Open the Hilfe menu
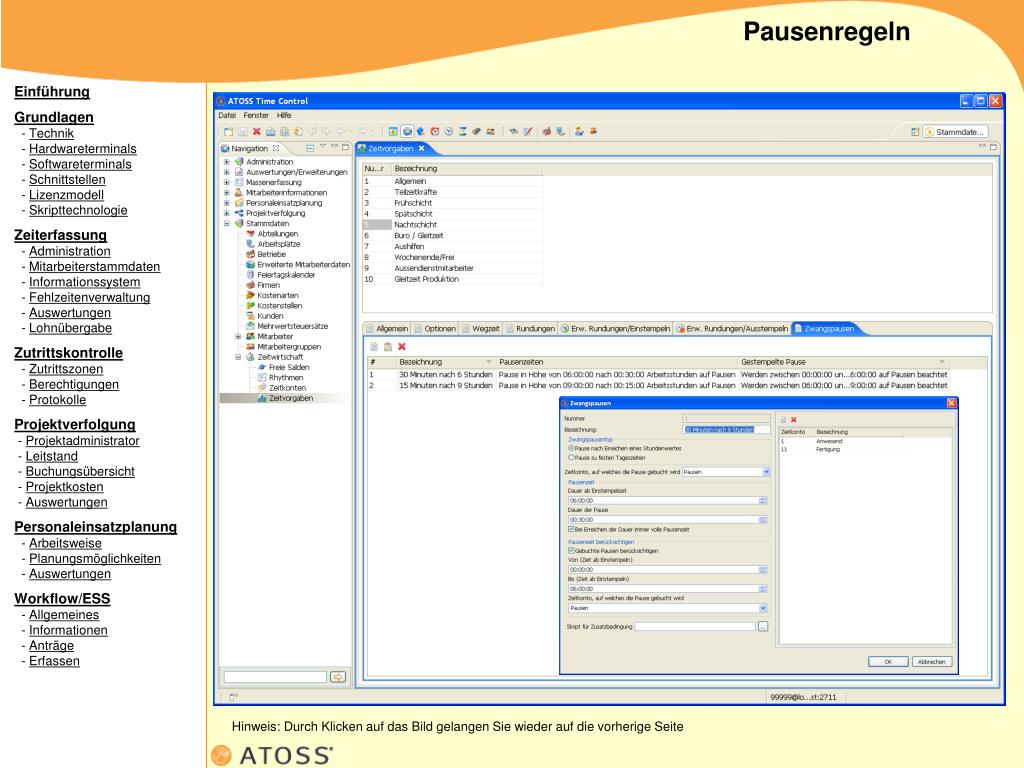The height and width of the screenshot is (768, 1024). 284,116
